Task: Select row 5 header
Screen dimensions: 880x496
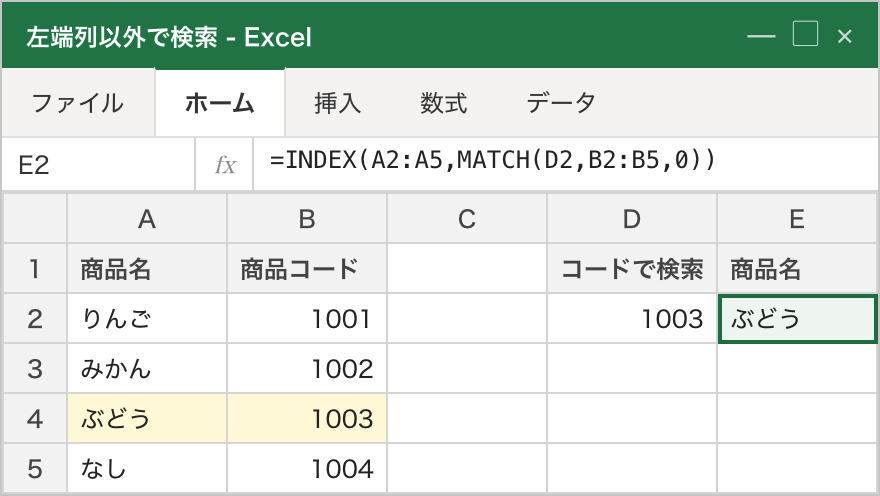Action: [35, 468]
